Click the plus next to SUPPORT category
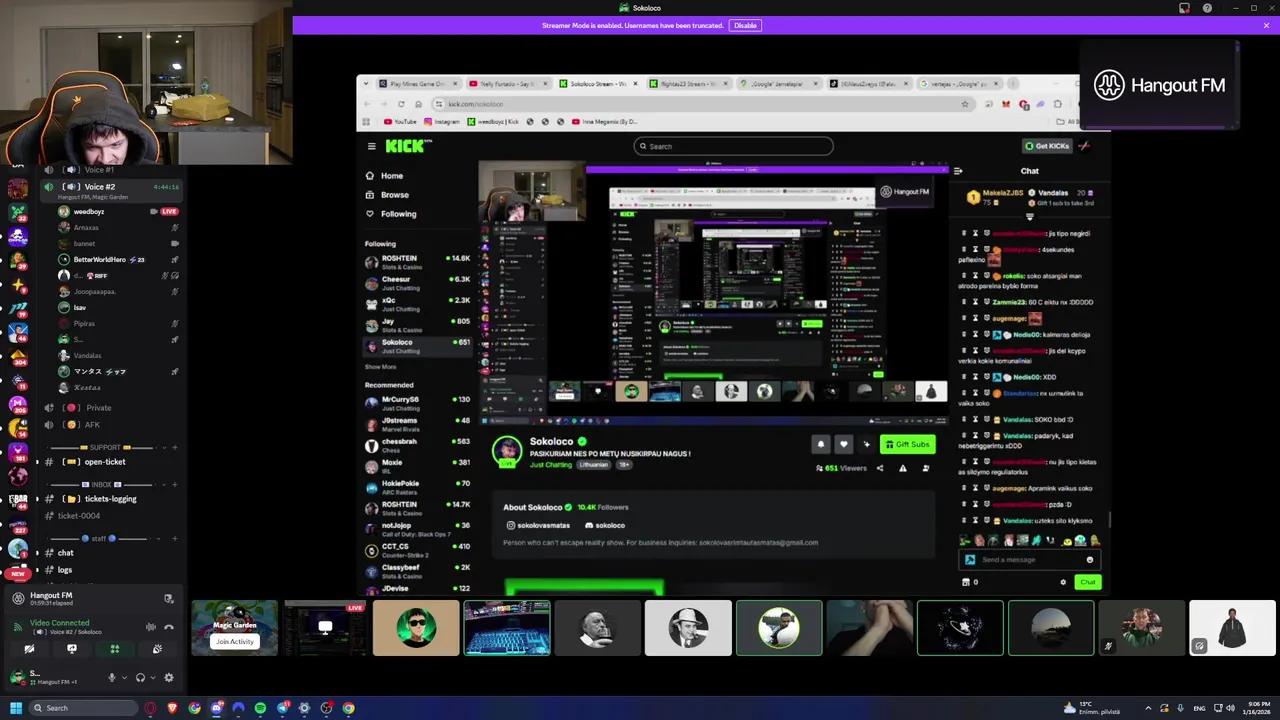Viewport: 1280px width, 720px height. pyautogui.click(x=174, y=447)
